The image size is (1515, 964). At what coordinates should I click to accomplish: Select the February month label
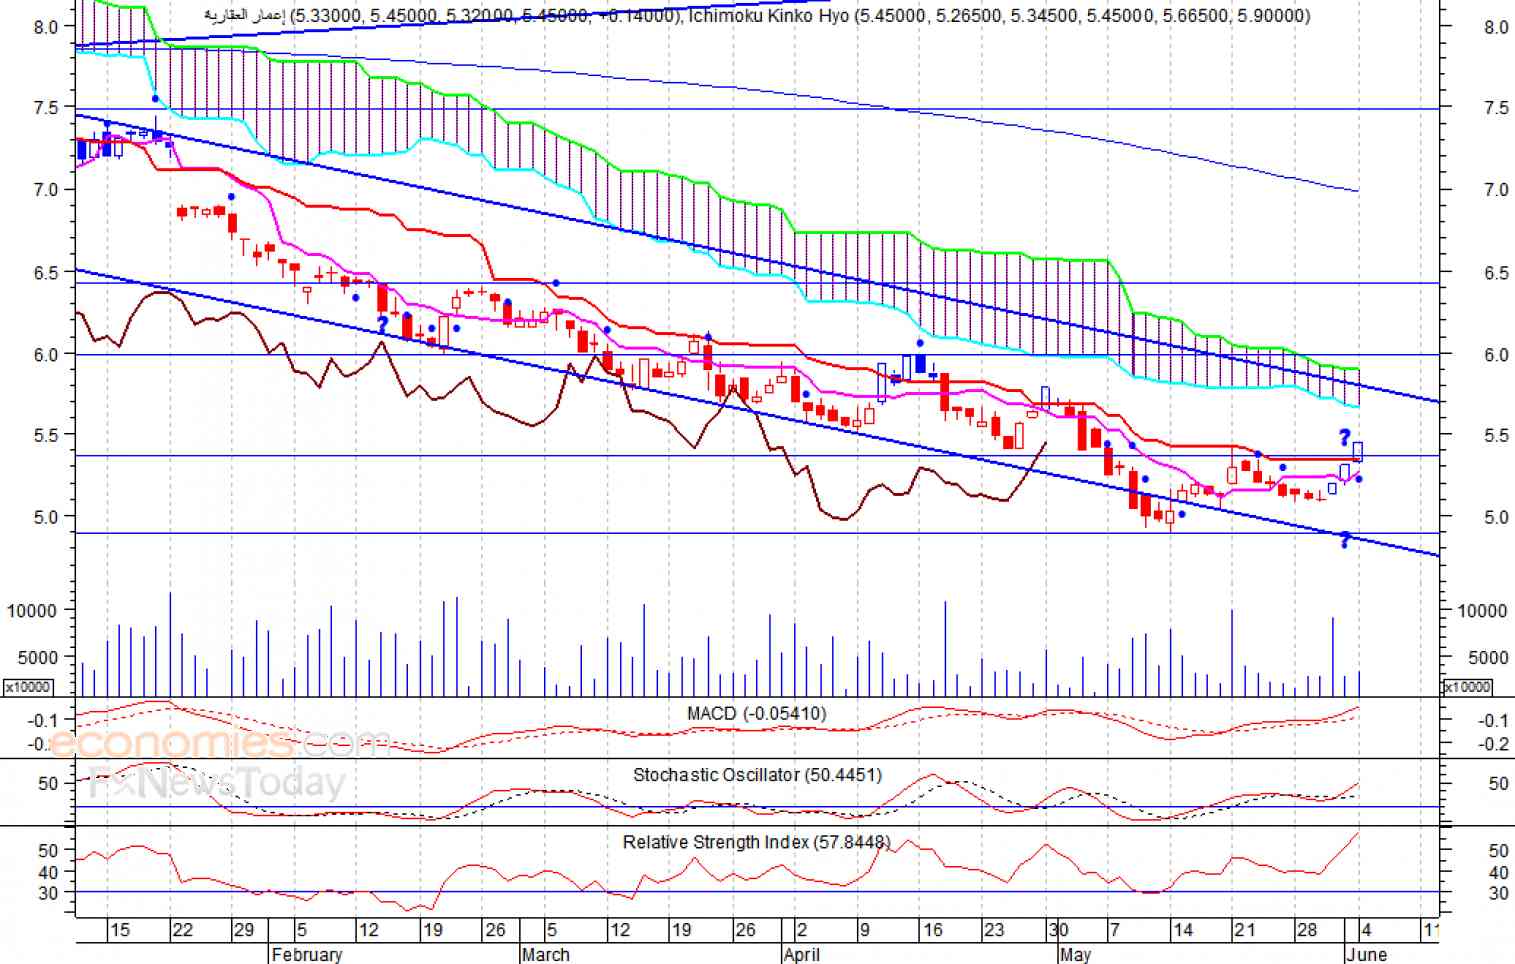click(x=307, y=954)
